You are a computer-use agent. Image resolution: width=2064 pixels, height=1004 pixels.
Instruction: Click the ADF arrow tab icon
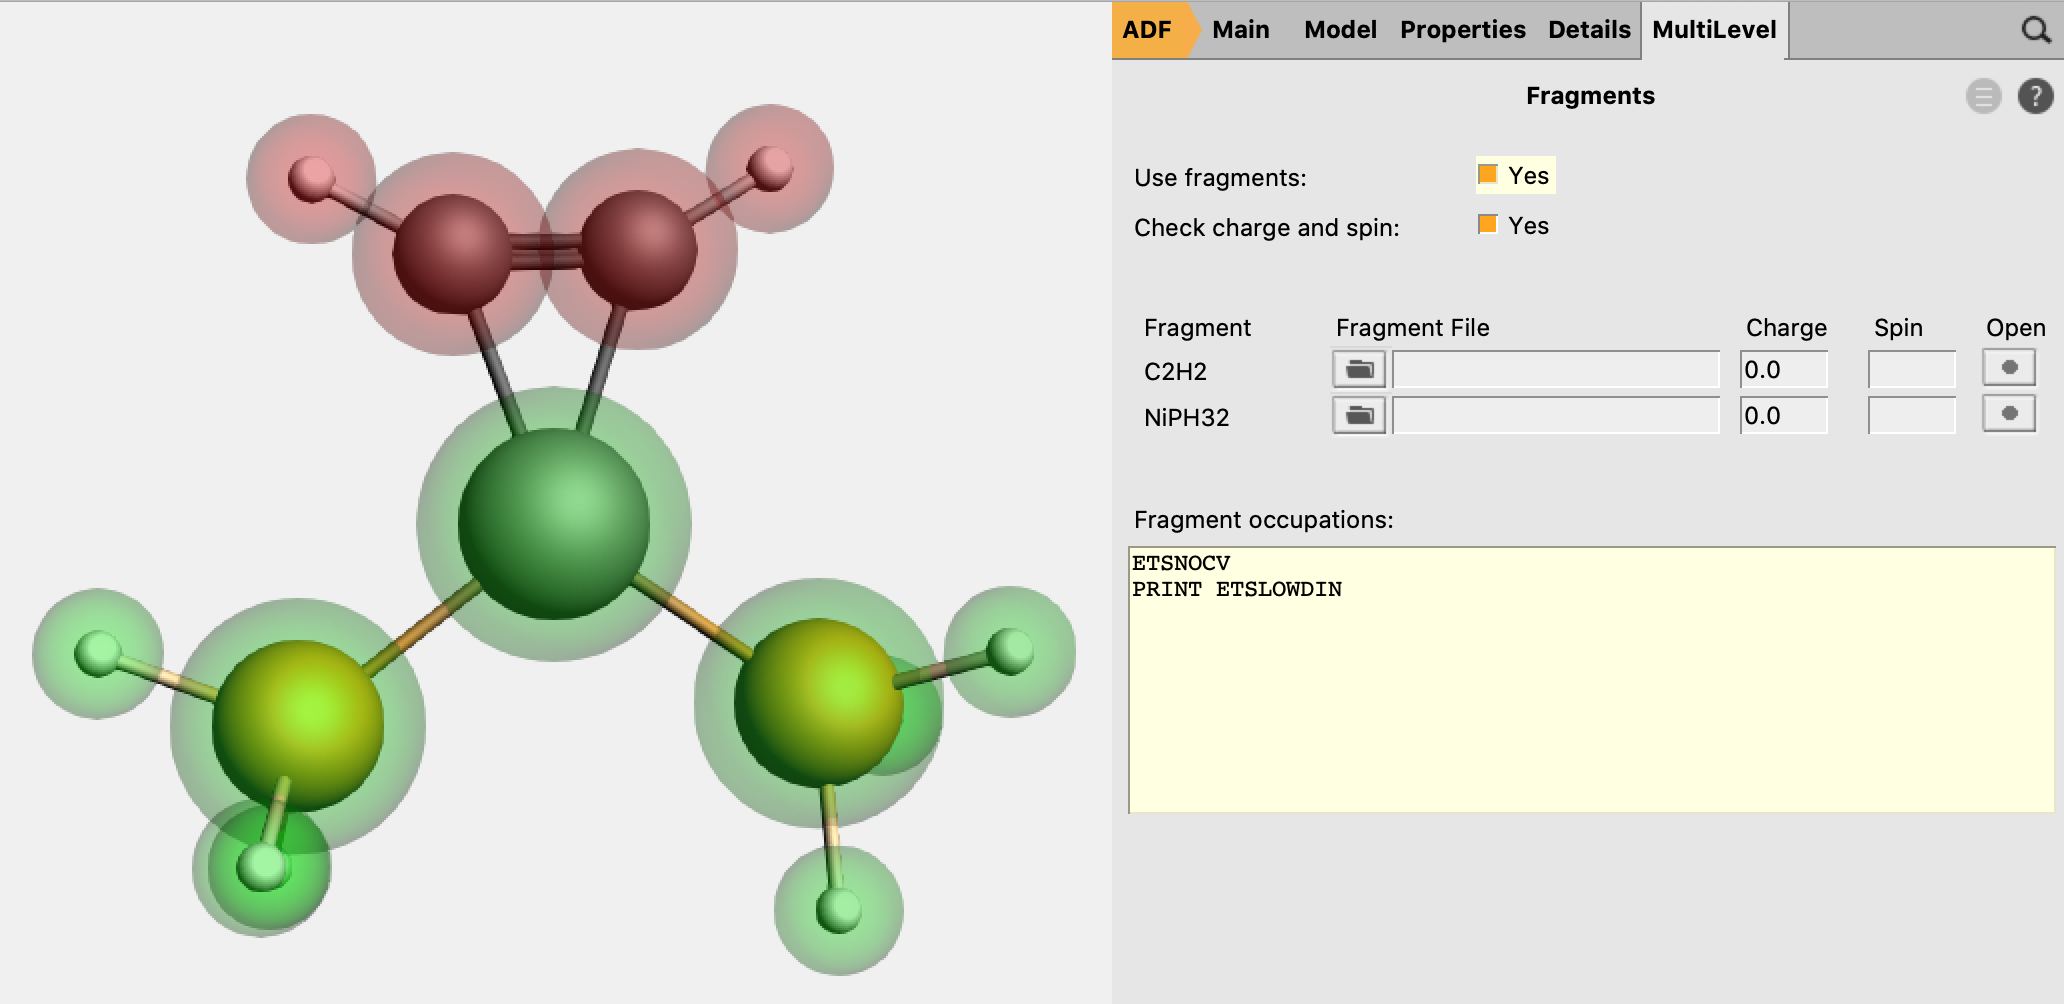[x=1146, y=30]
